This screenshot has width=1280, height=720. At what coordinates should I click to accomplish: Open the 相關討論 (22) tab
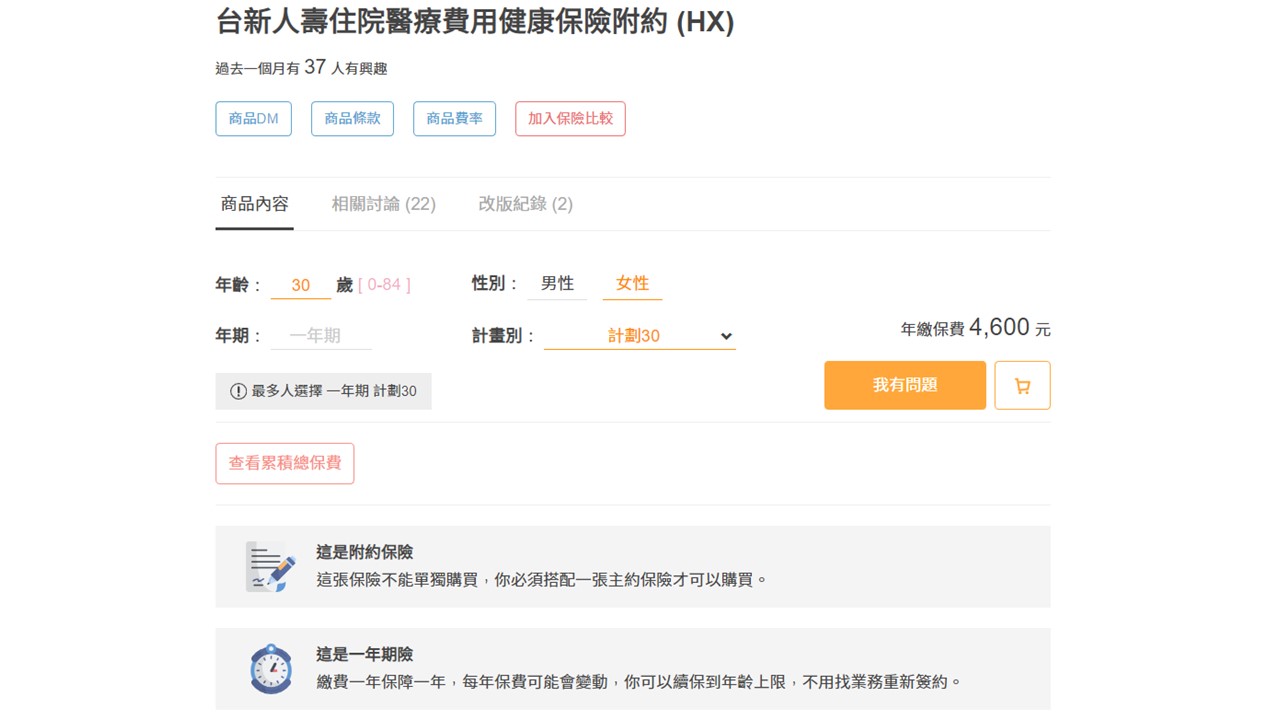click(x=384, y=204)
